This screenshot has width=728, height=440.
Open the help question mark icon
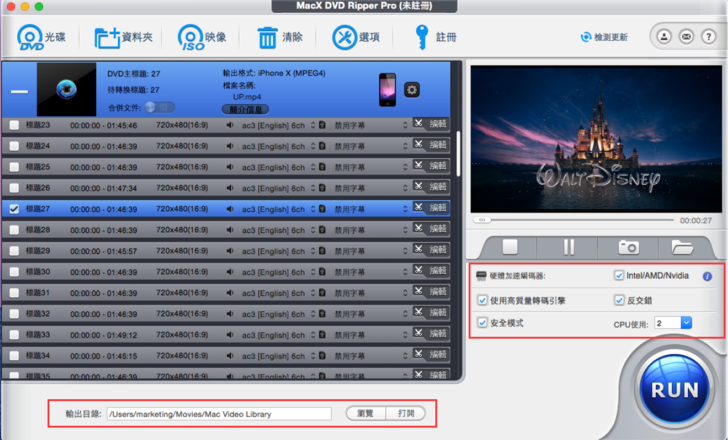coord(708,36)
